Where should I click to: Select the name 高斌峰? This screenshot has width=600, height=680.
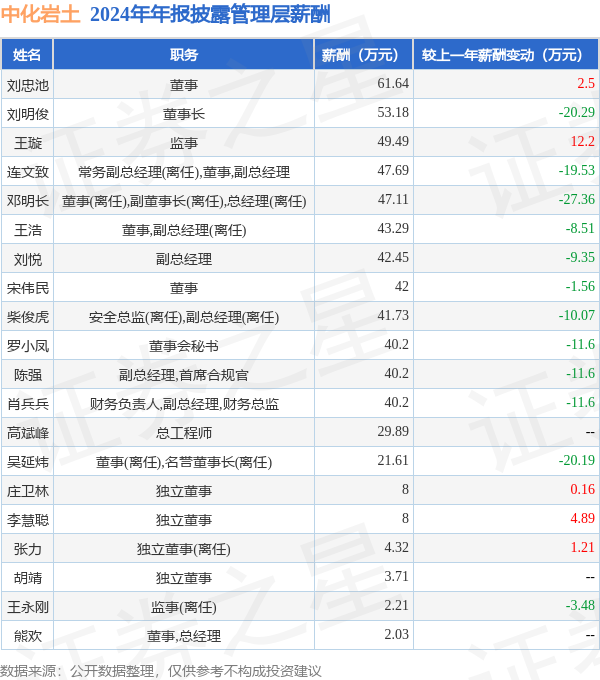28,433
